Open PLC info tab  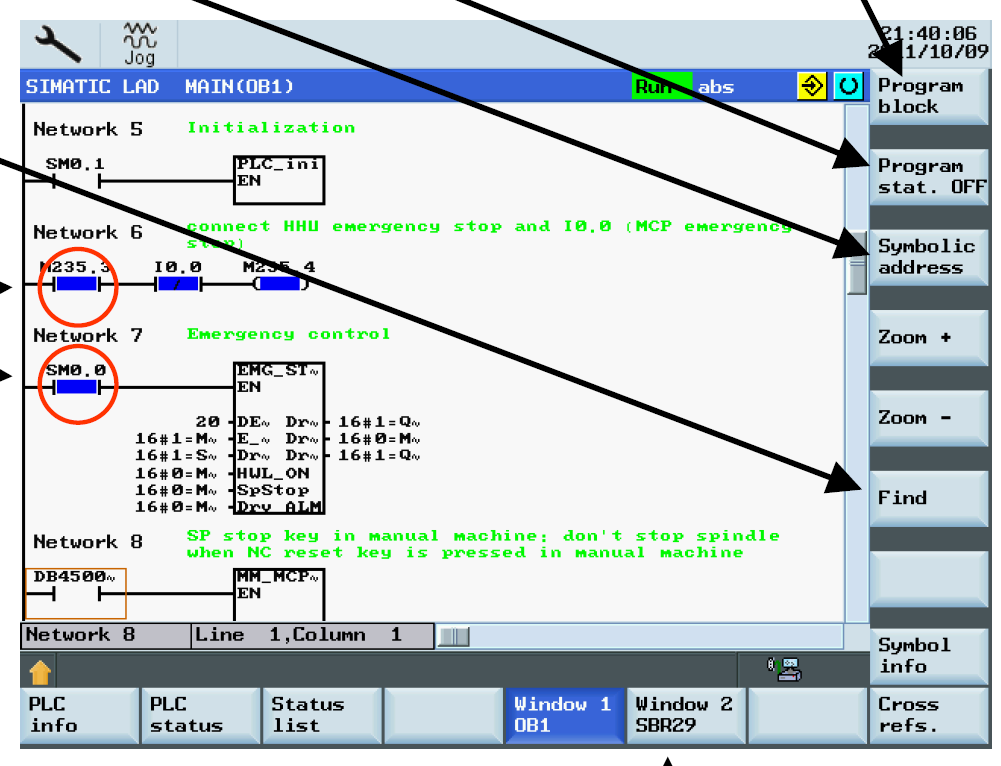coord(80,716)
